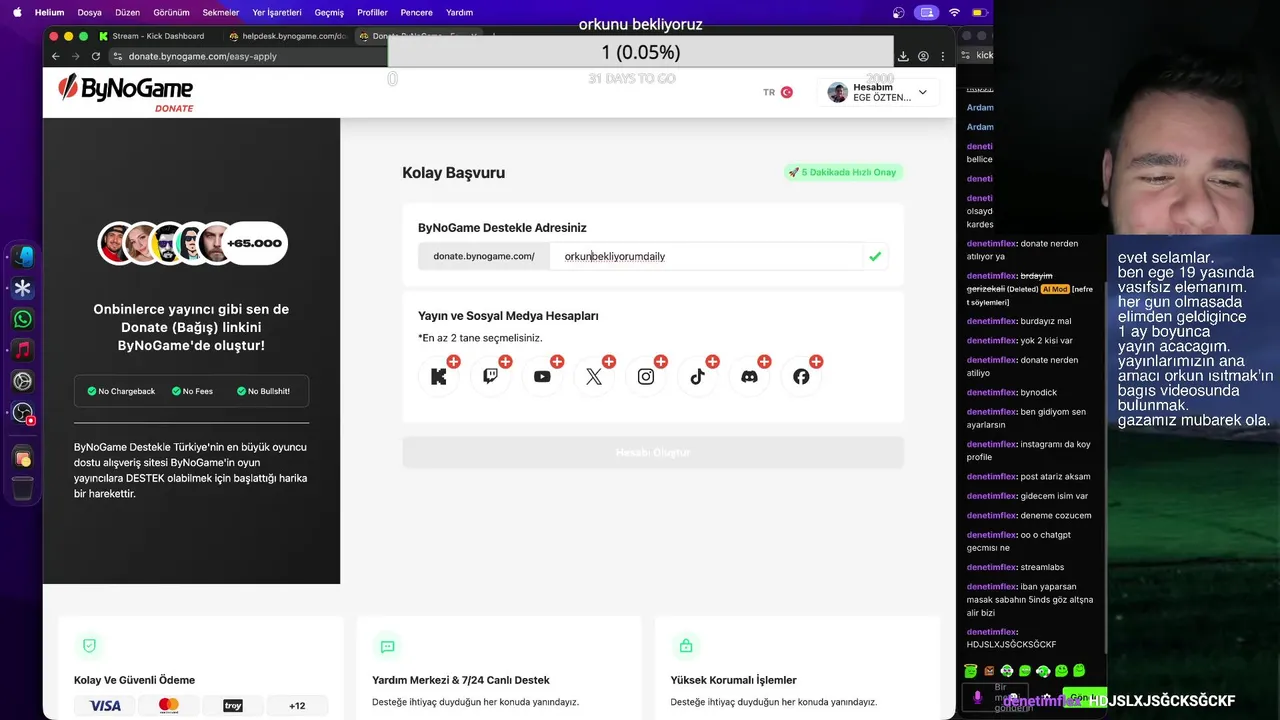Add TikTok account to the application

click(698, 376)
